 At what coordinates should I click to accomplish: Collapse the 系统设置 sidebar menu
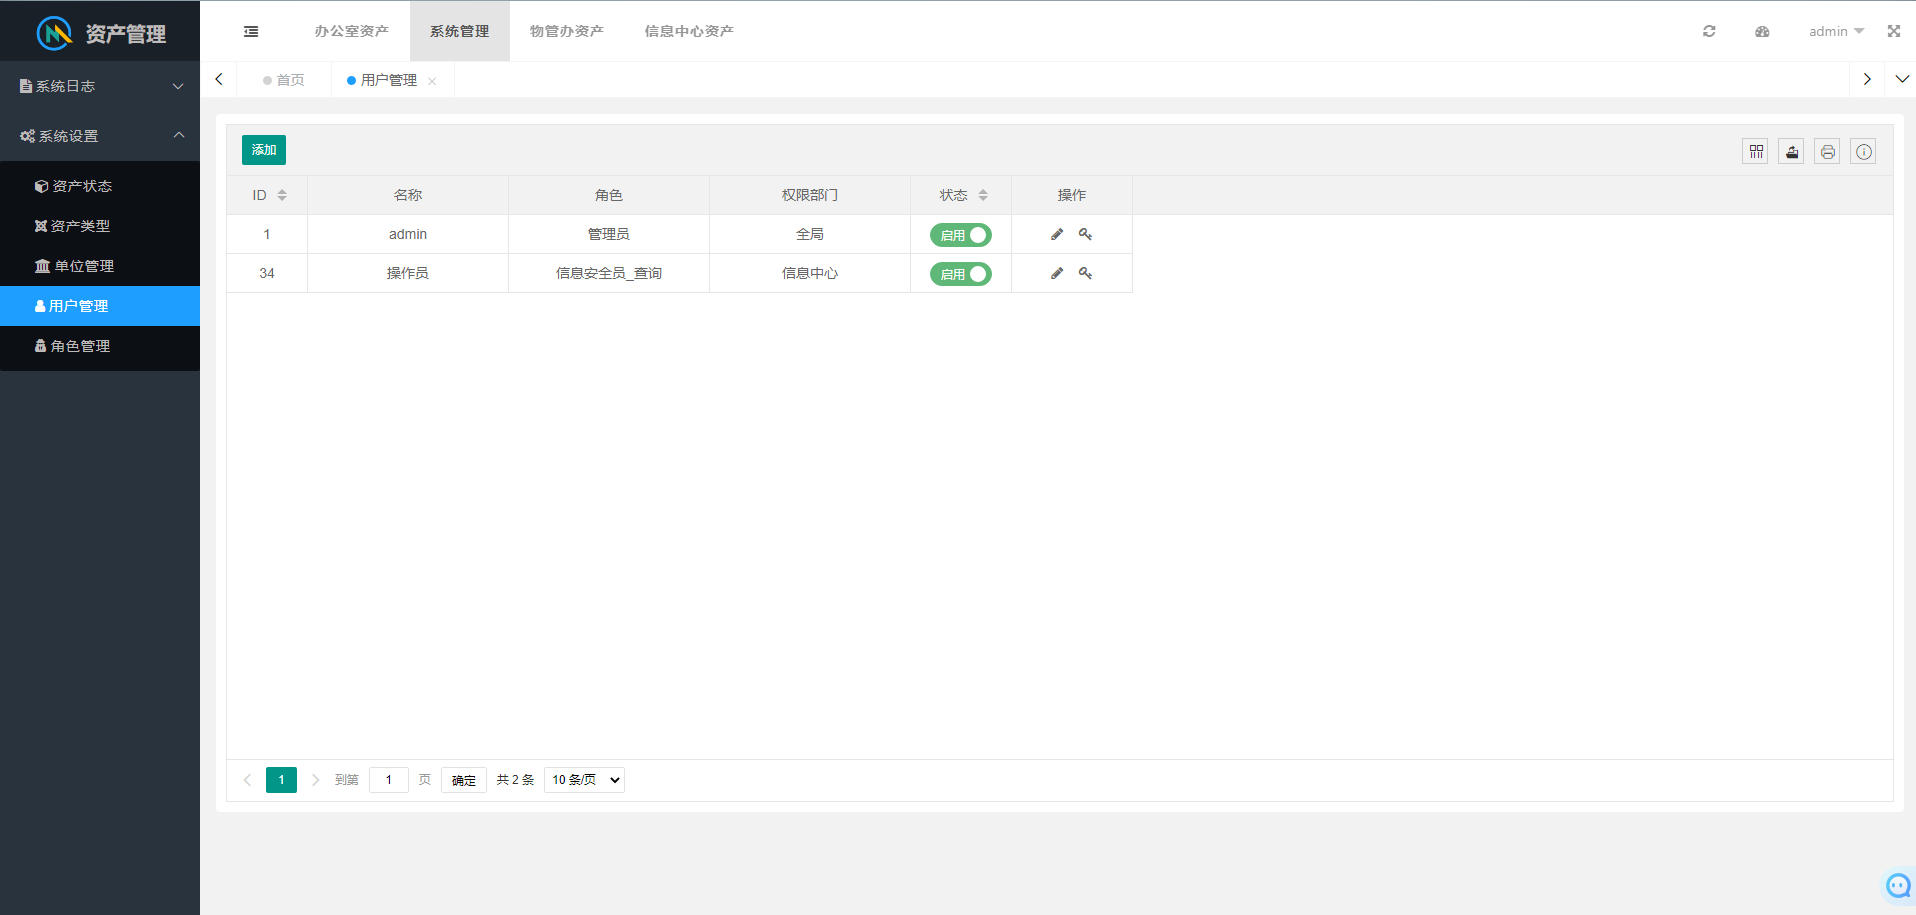(x=100, y=136)
